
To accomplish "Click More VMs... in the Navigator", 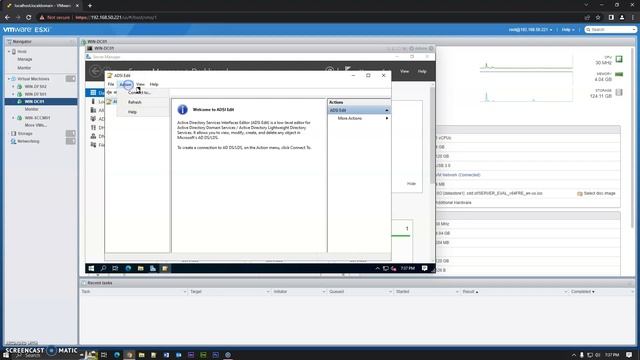I will coord(36,125).
